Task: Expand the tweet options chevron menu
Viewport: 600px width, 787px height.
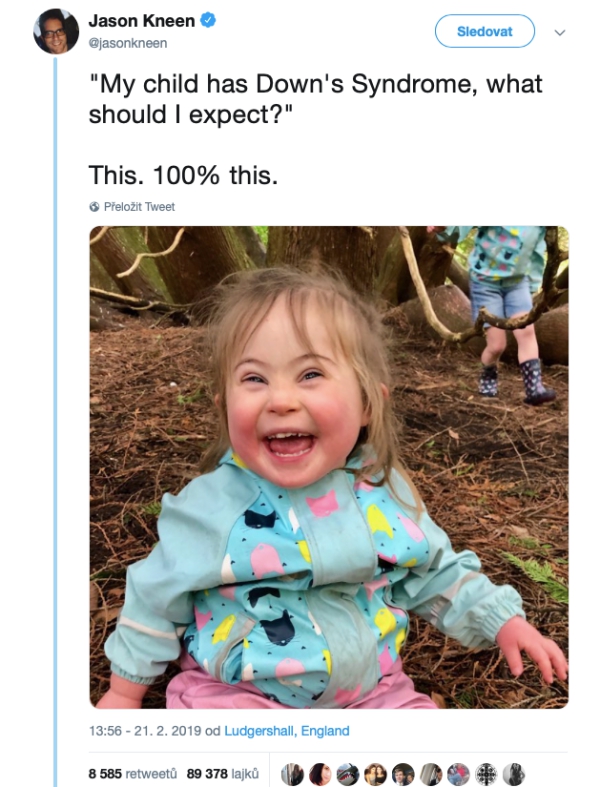Action: [x=560, y=33]
